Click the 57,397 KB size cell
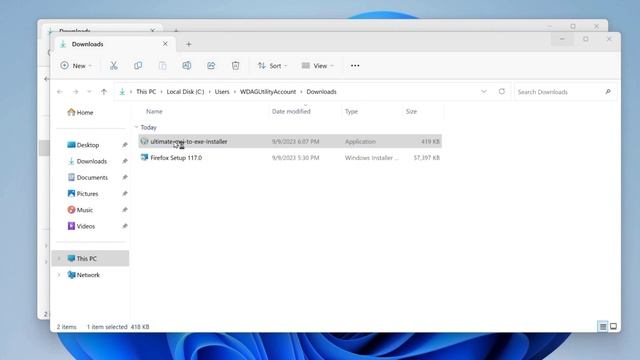The image size is (640, 360). click(427, 158)
